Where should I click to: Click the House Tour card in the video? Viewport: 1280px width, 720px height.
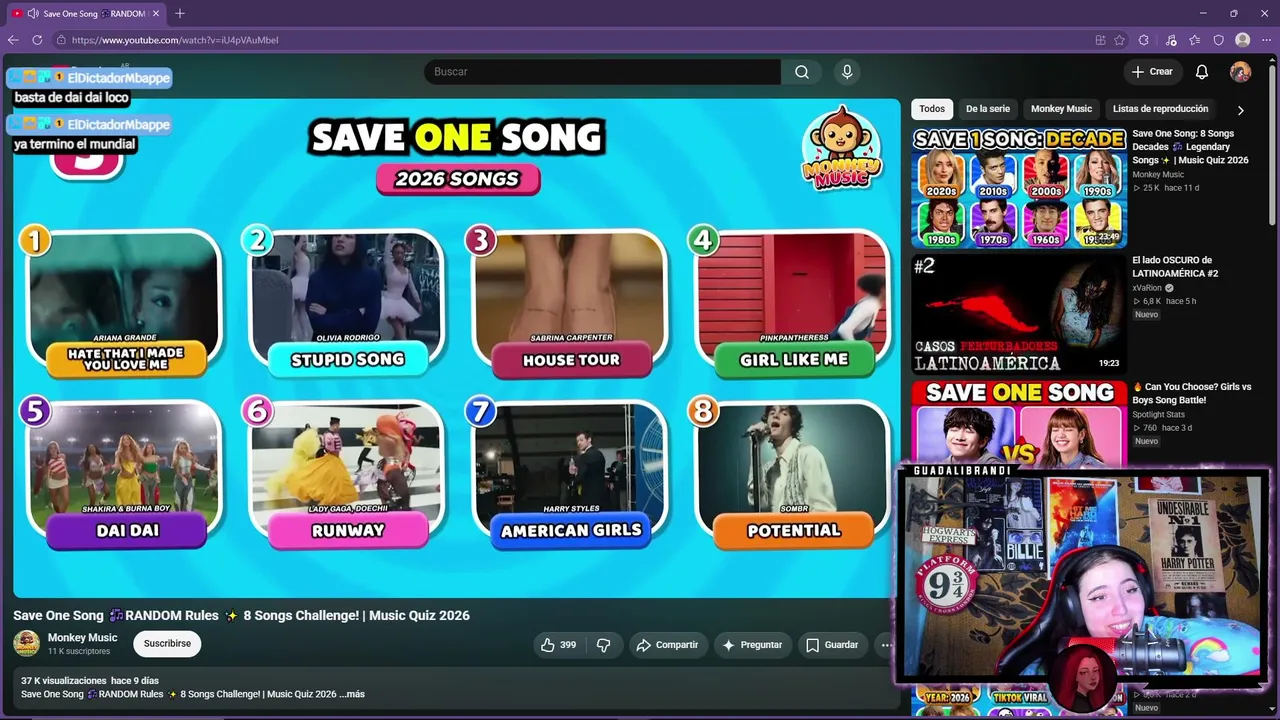[570, 303]
